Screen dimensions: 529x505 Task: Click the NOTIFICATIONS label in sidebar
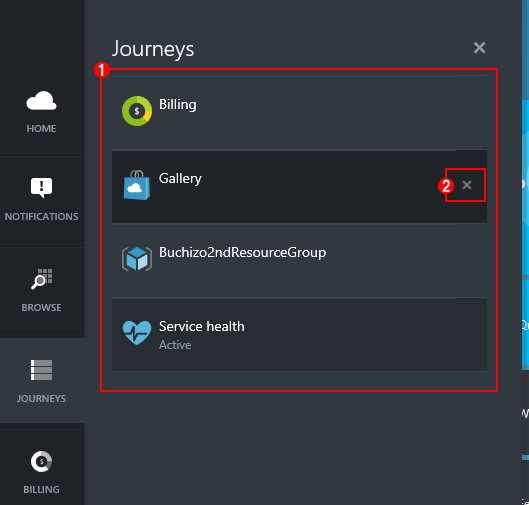click(x=41, y=216)
